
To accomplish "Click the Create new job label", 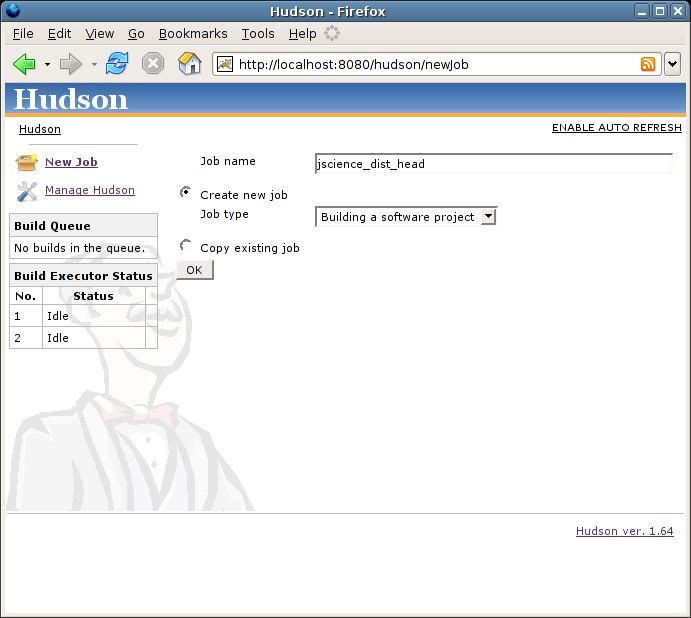I will pos(244,195).
